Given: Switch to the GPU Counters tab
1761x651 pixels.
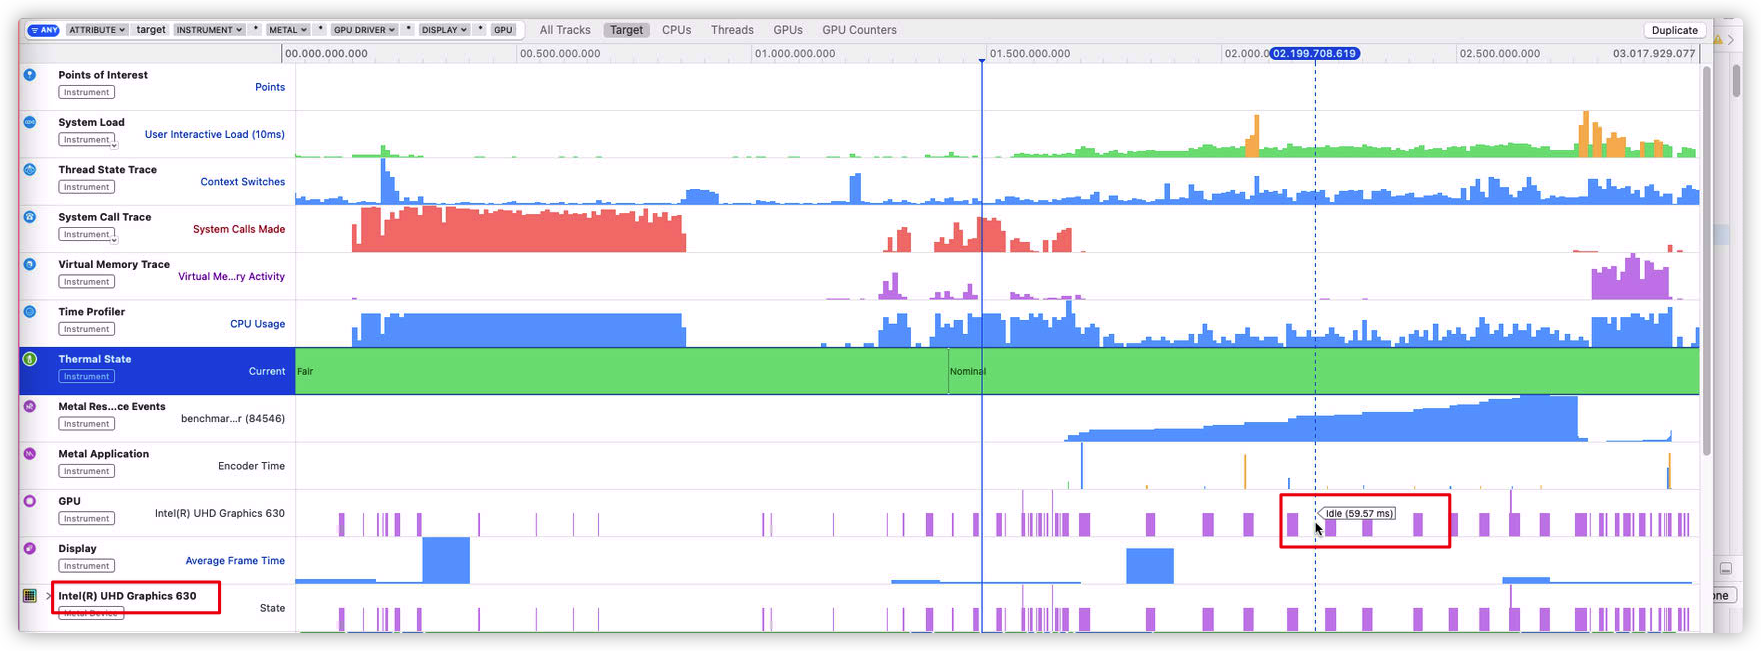Looking at the screenshot, I should pyautogui.click(x=859, y=30).
